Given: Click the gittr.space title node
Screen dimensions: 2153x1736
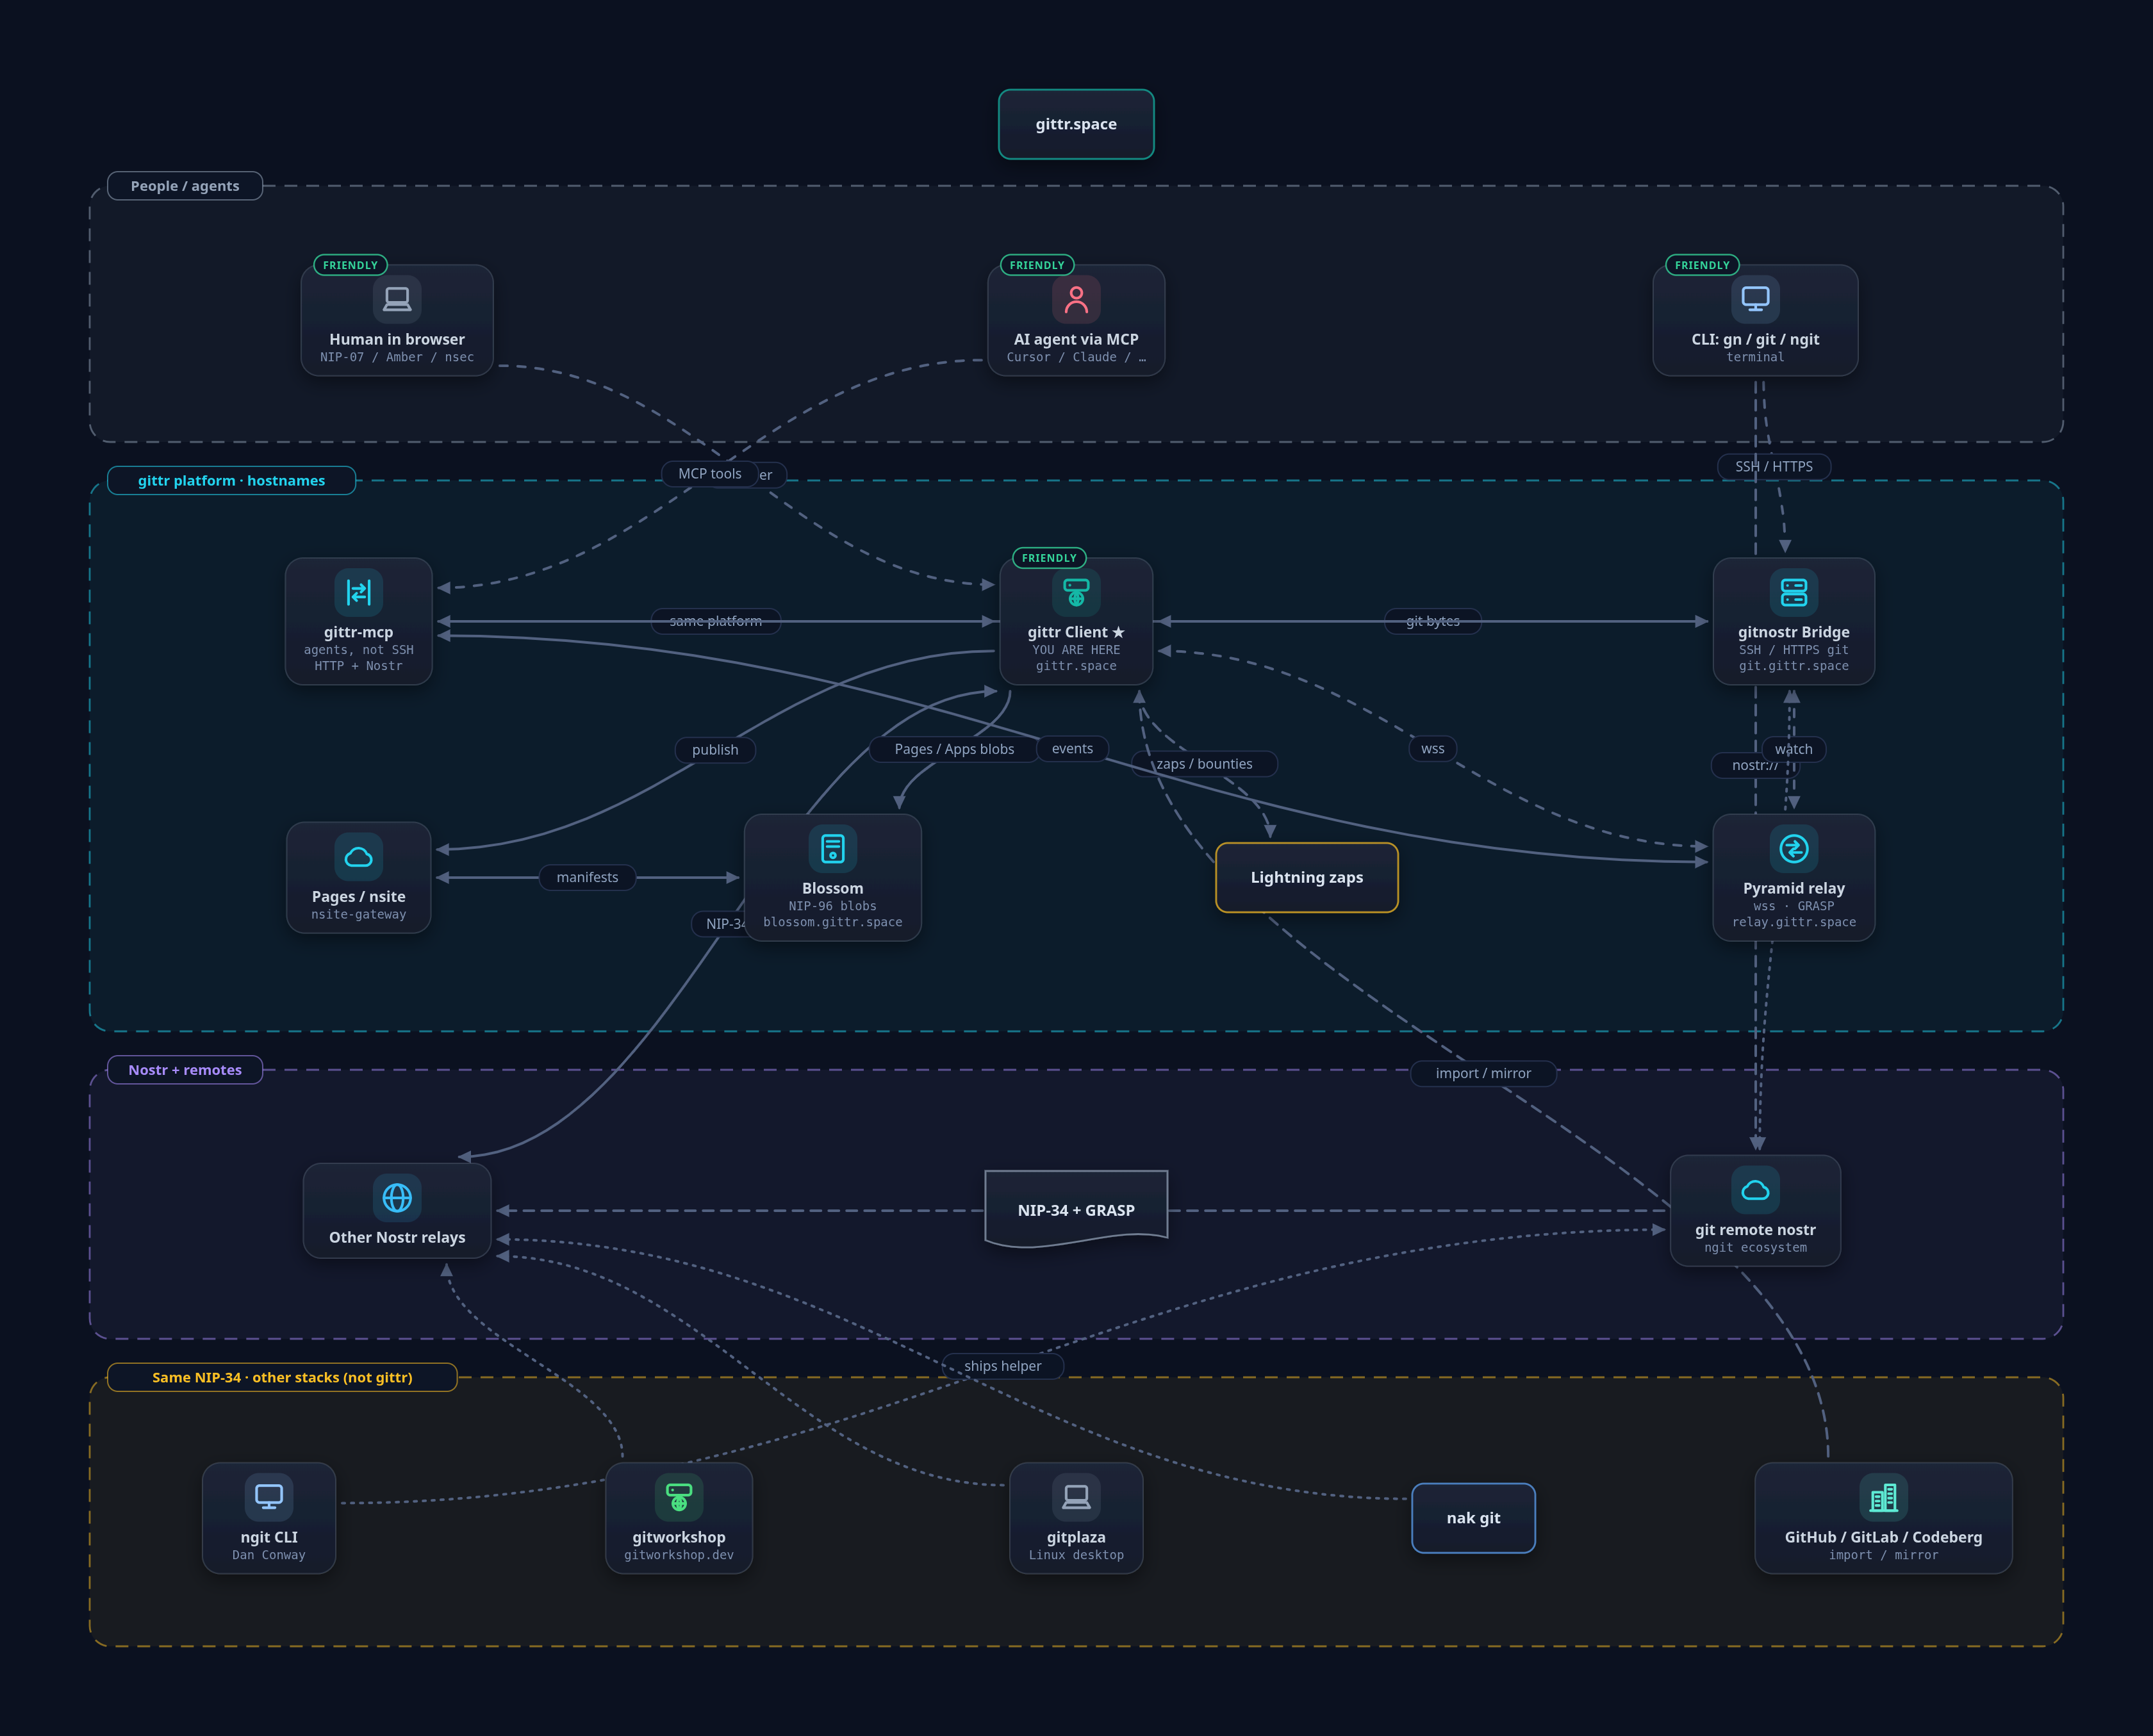Looking at the screenshot, I should [1076, 124].
